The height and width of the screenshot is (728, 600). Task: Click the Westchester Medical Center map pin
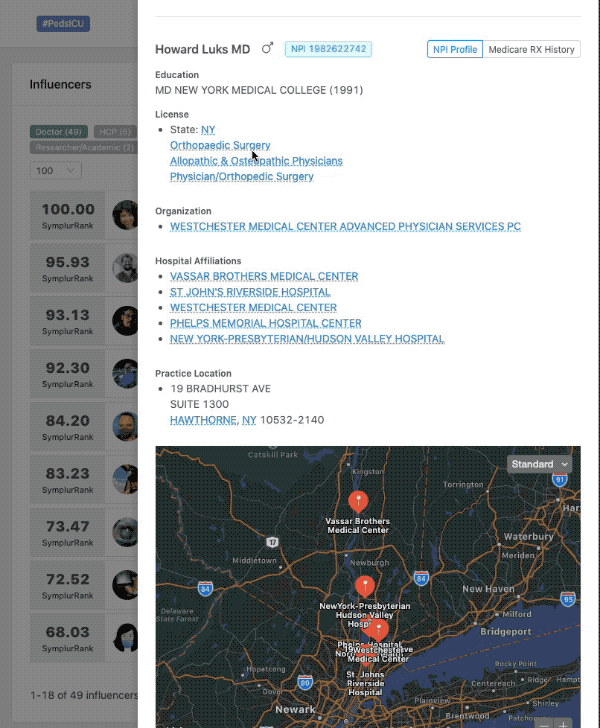click(x=379, y=631)
